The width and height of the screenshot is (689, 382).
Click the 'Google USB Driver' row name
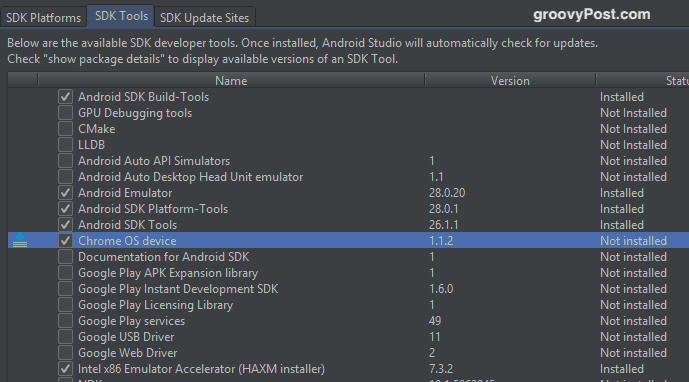(x=126, y=337)
